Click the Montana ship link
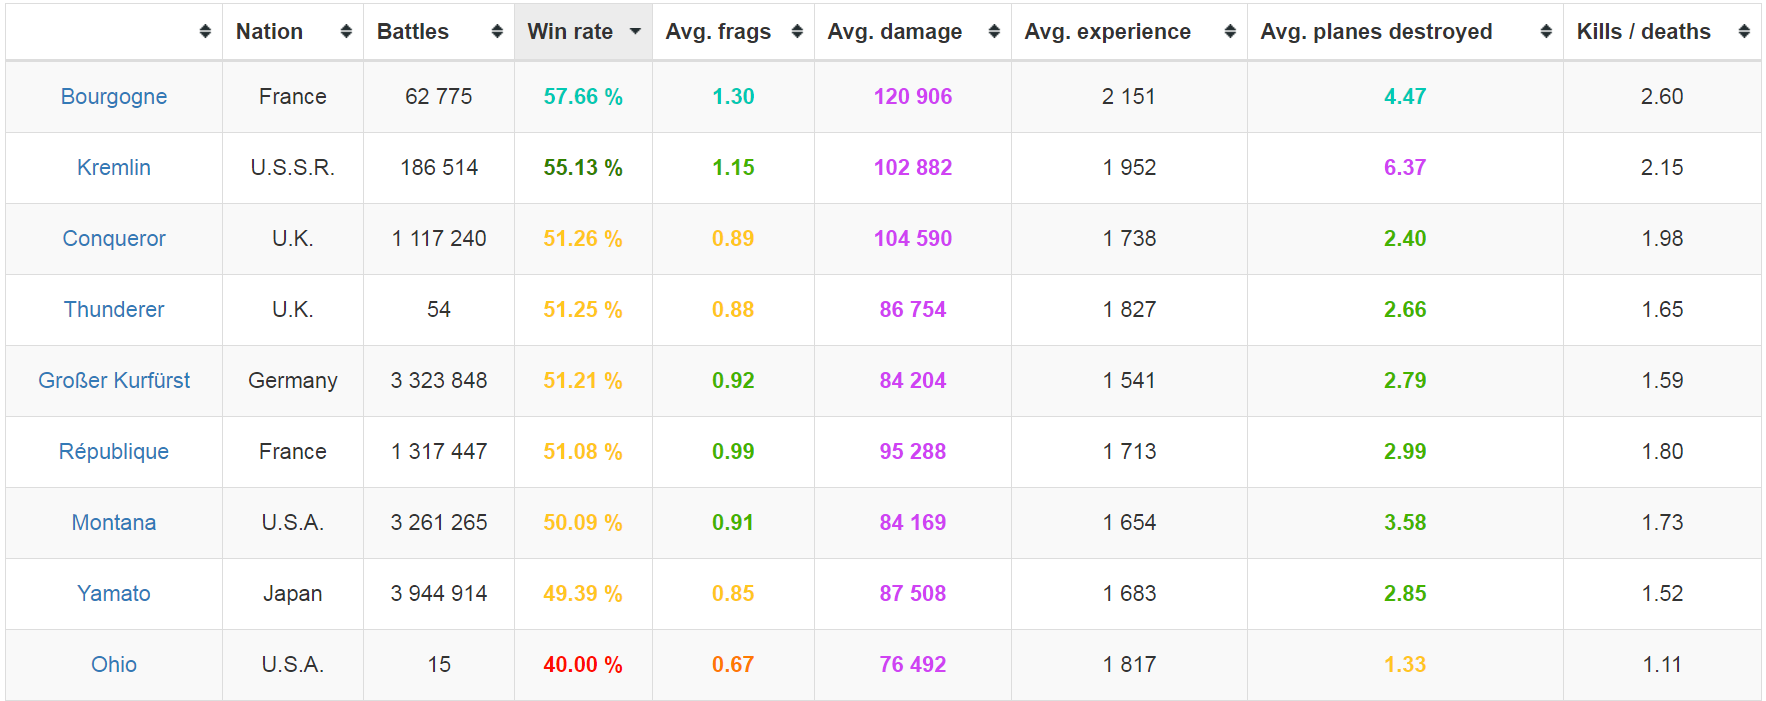The image size is (1766, 701). (114, 523)
